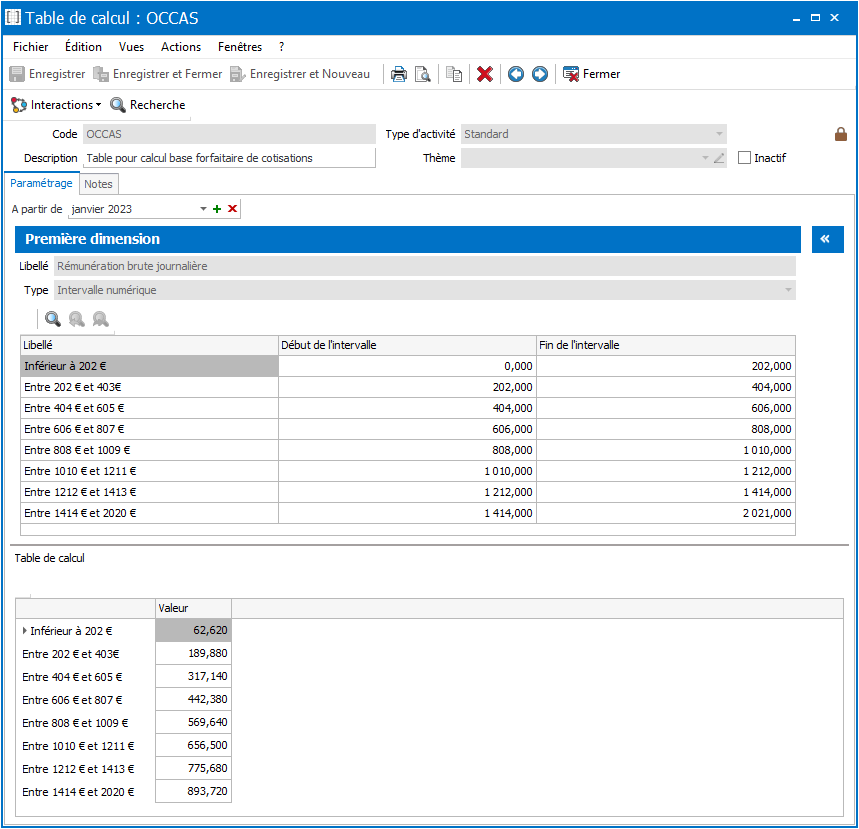Click the magnifier search icon above grid
The width and height of the screenshot is (859, 829).
click(x=53, y=319)
